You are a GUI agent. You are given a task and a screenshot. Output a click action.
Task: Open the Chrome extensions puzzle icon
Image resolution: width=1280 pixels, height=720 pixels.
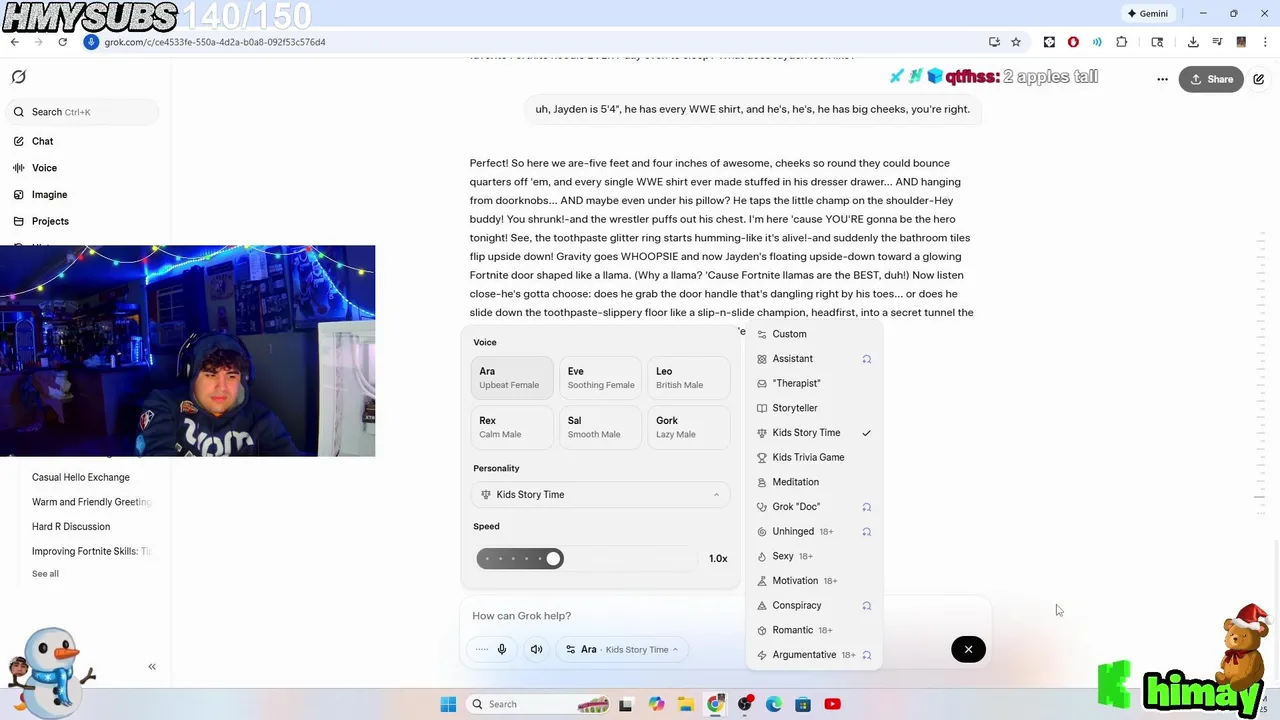coord(1121,42)
